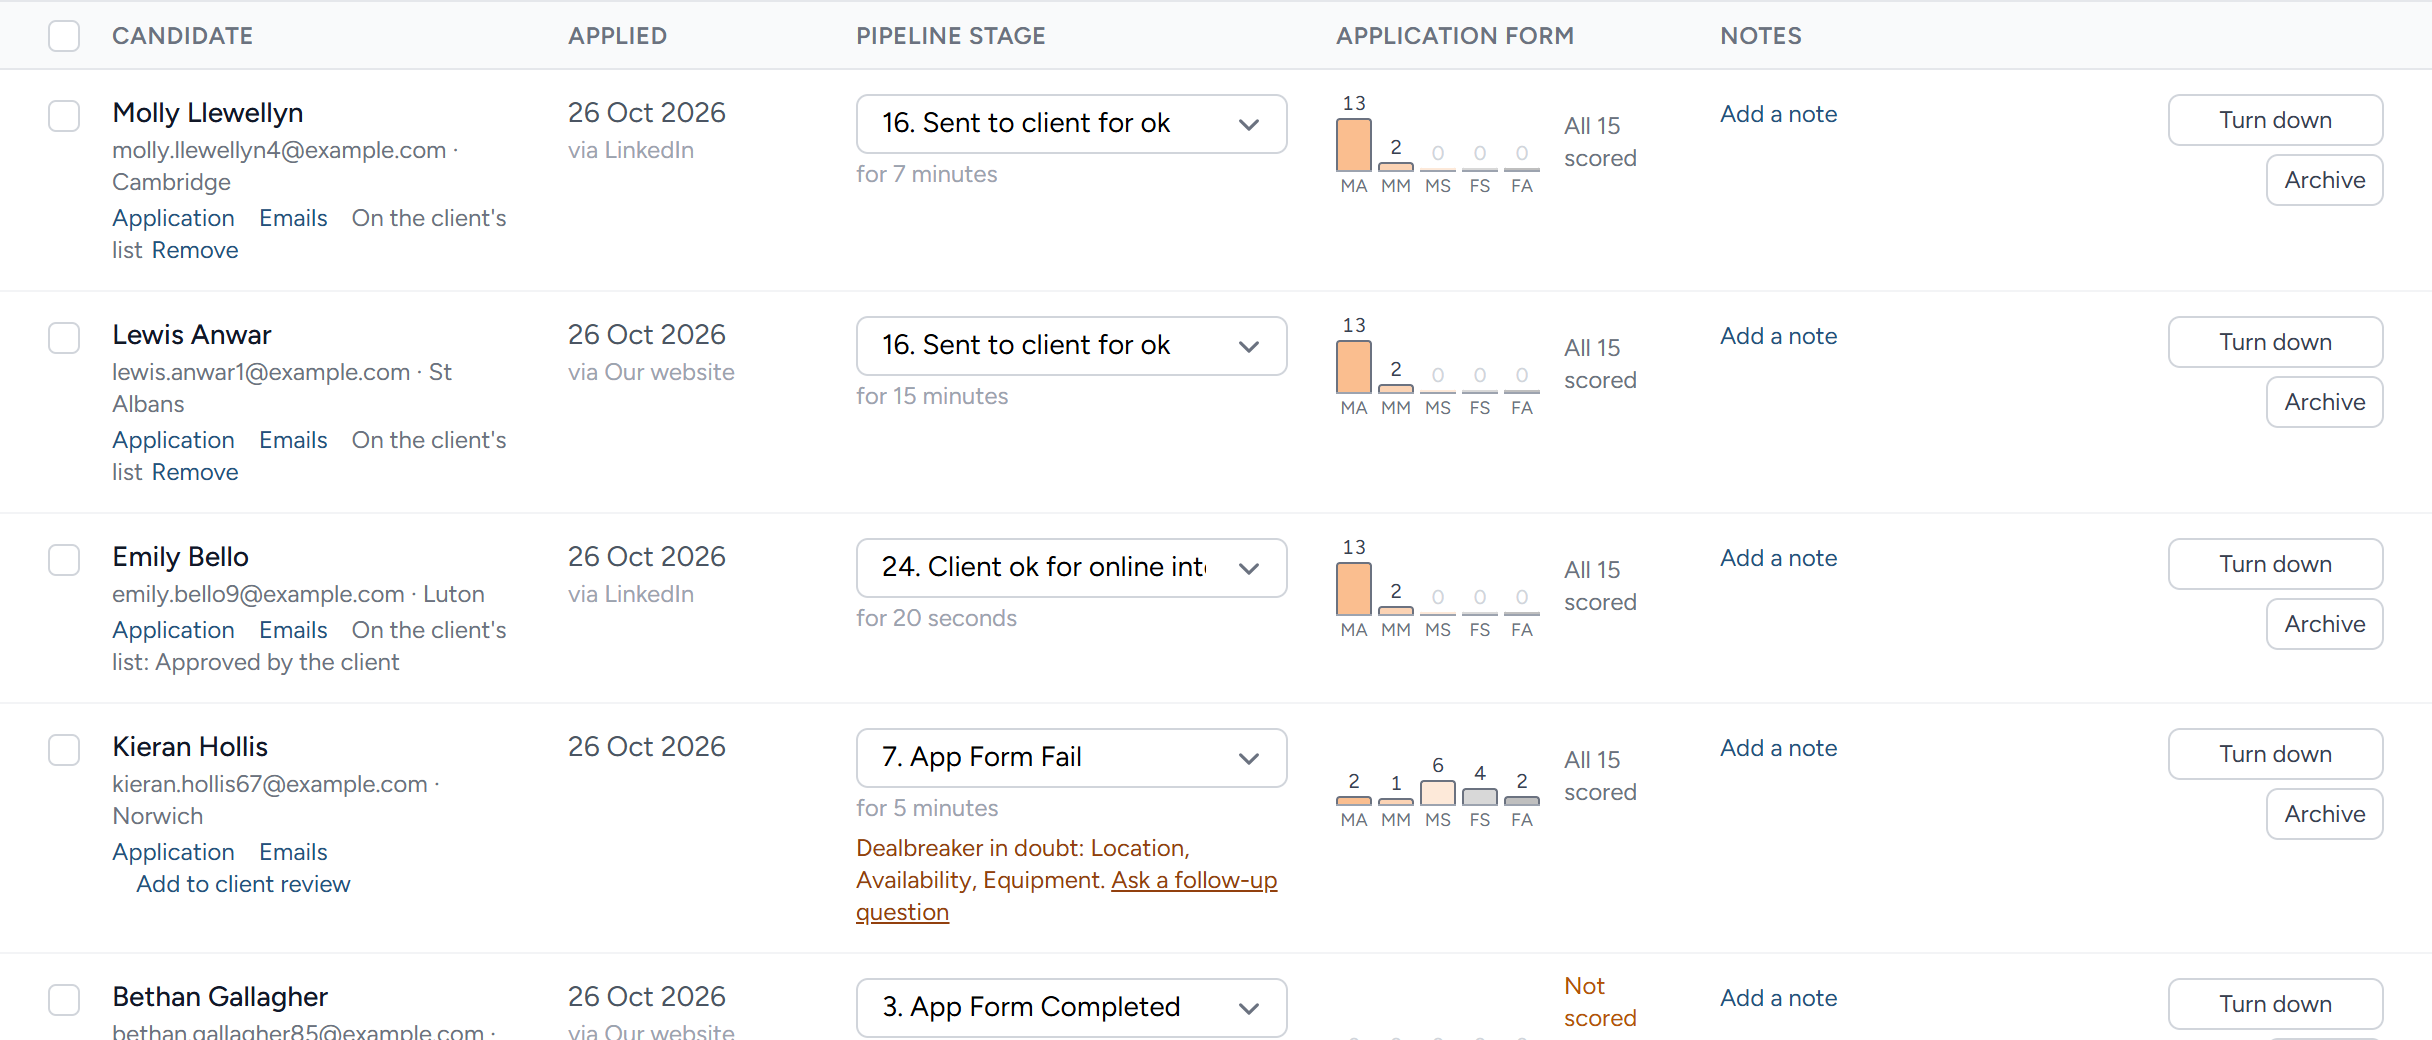Turn down Emily Bello
2432x1040 pixels.
point(2275,564)
